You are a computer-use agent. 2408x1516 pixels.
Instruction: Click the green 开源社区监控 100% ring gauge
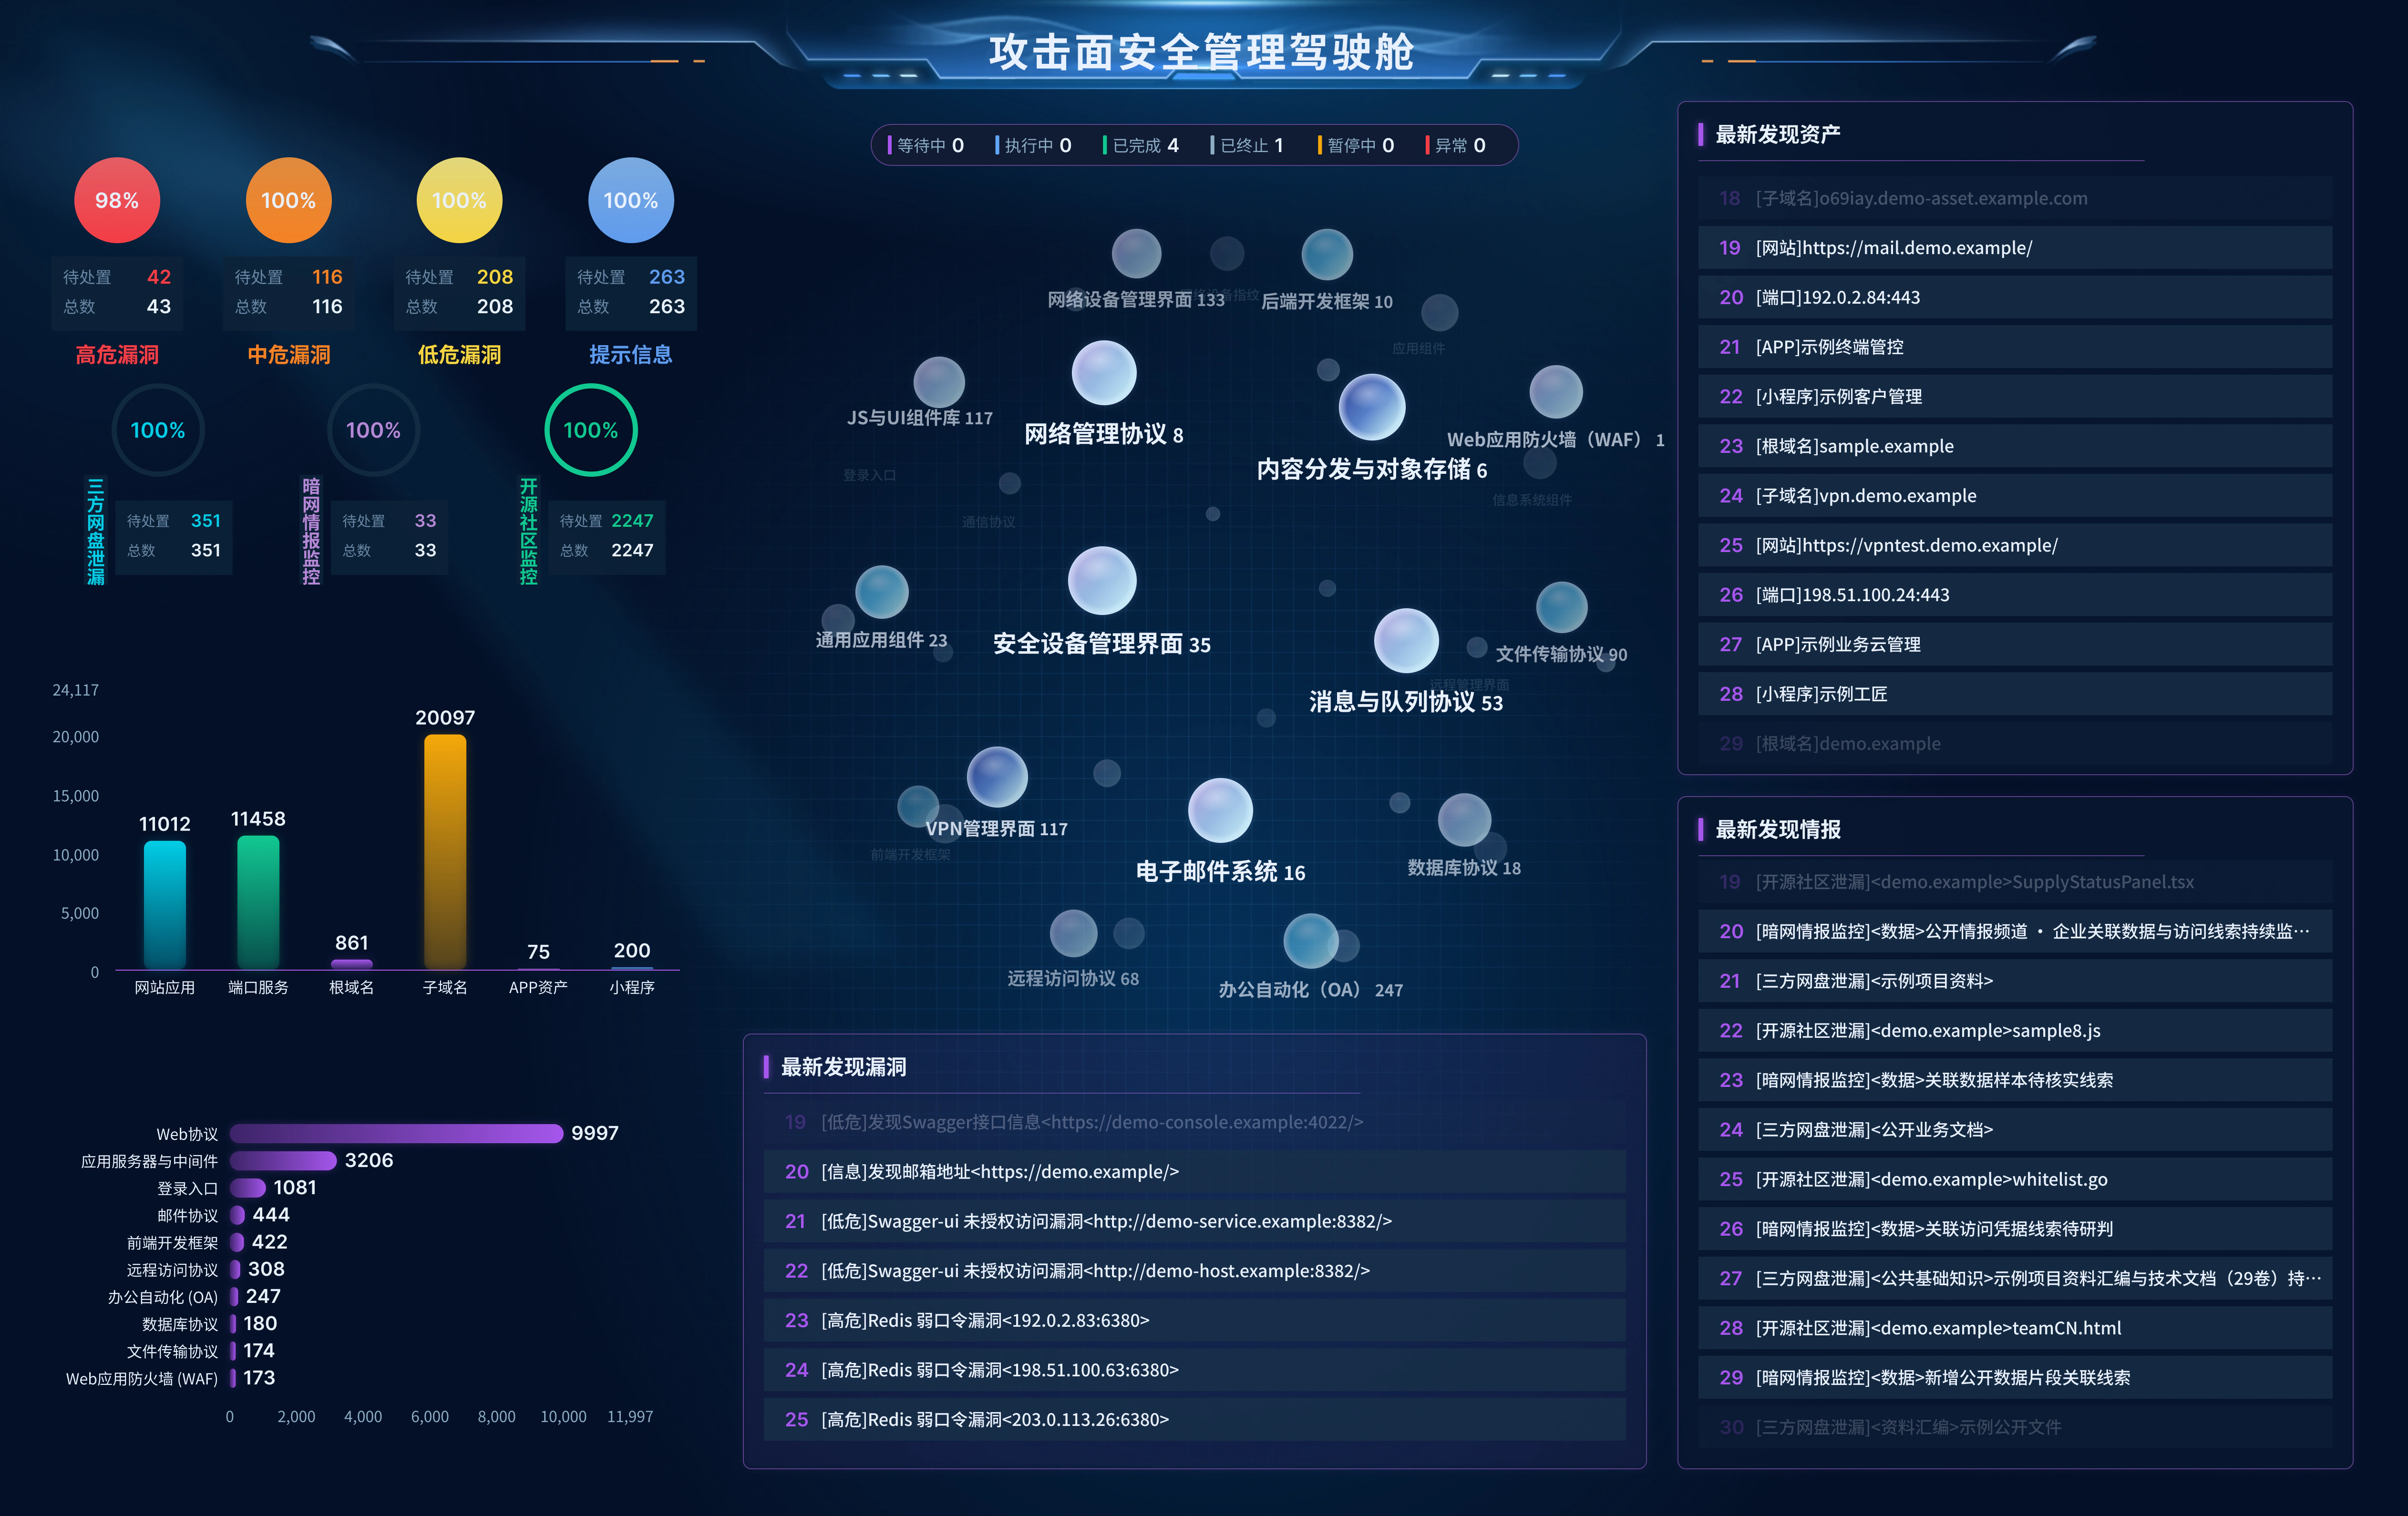tap(591, 430)
